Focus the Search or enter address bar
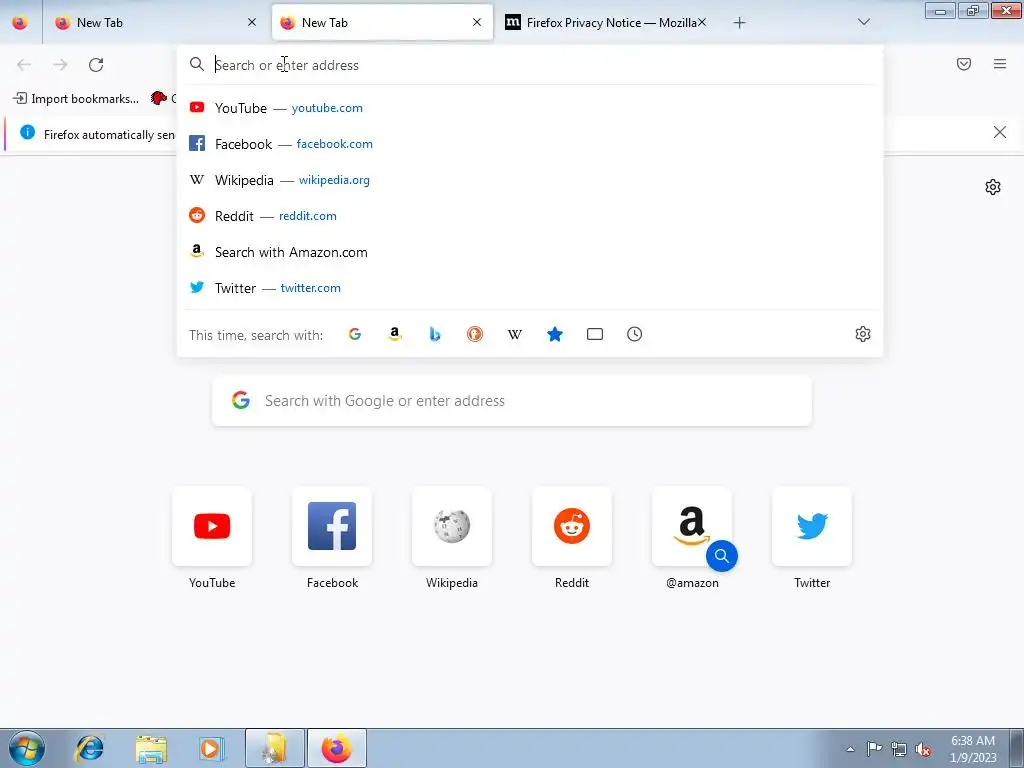 530,65
